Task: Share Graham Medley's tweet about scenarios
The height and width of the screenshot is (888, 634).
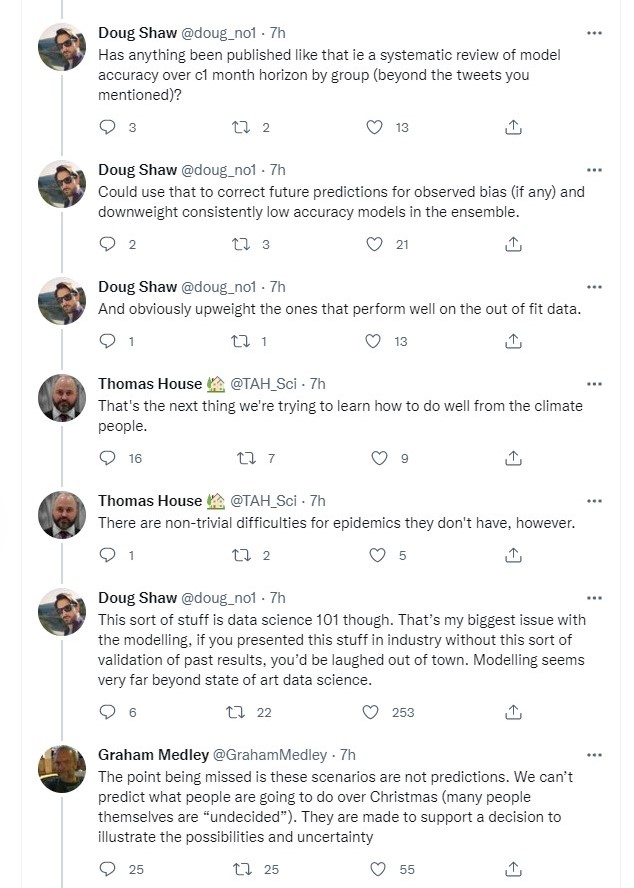Action: coord(513,869)
